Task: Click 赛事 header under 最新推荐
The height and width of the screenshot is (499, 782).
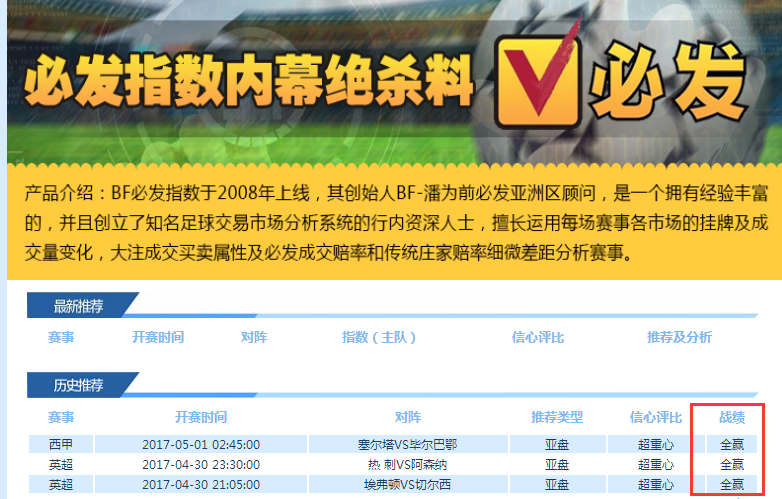Action: pyautogui.click(x=61, y=337)
